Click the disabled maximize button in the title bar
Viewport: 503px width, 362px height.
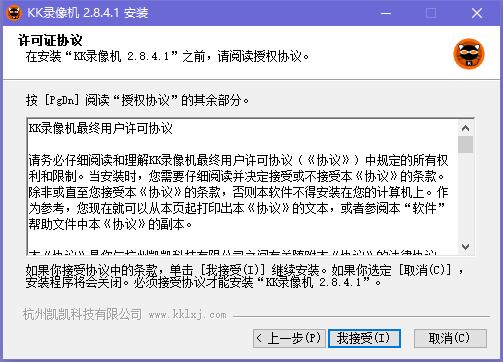(431, 13)
